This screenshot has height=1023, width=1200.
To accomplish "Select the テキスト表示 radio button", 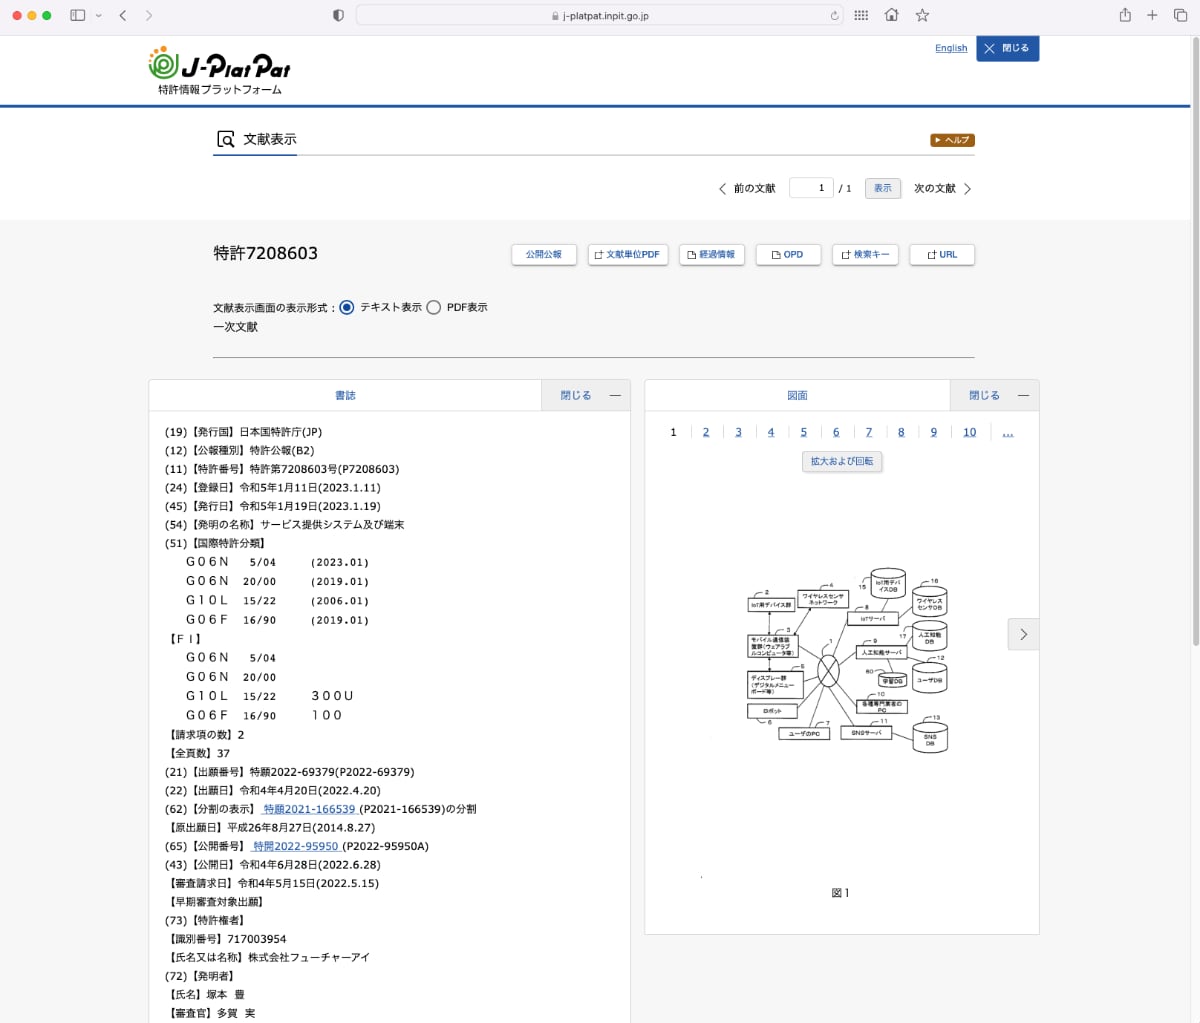I will click(347, 307).
